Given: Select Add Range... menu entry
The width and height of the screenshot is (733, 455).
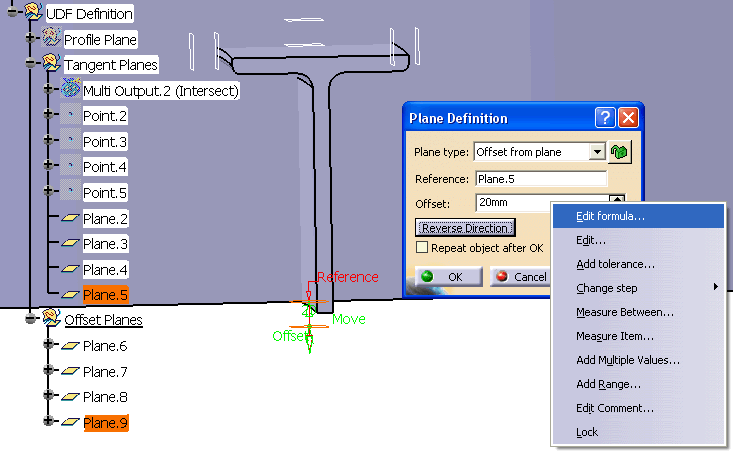Looking at the screenshot, I should (639, 384).
